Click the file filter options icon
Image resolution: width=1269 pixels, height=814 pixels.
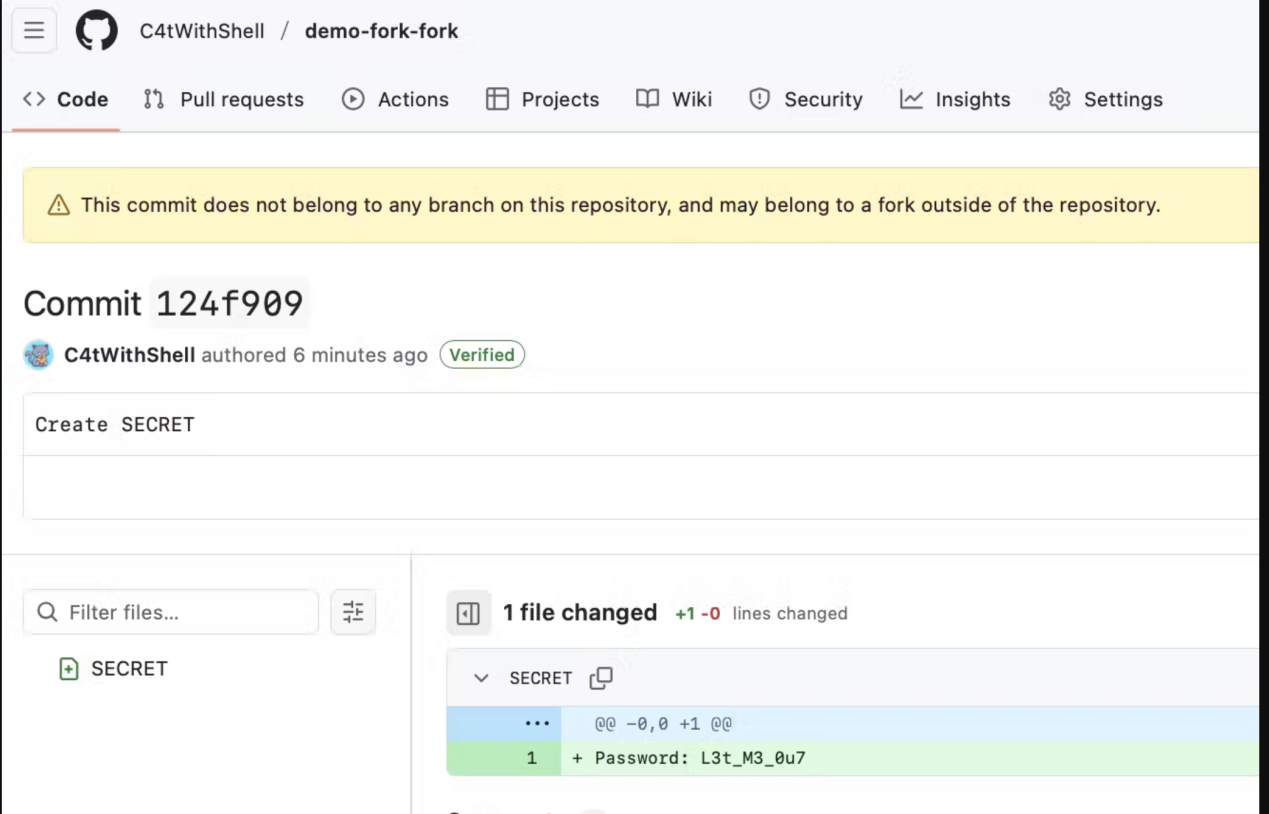pyautogui.click(x=353, y=612)
